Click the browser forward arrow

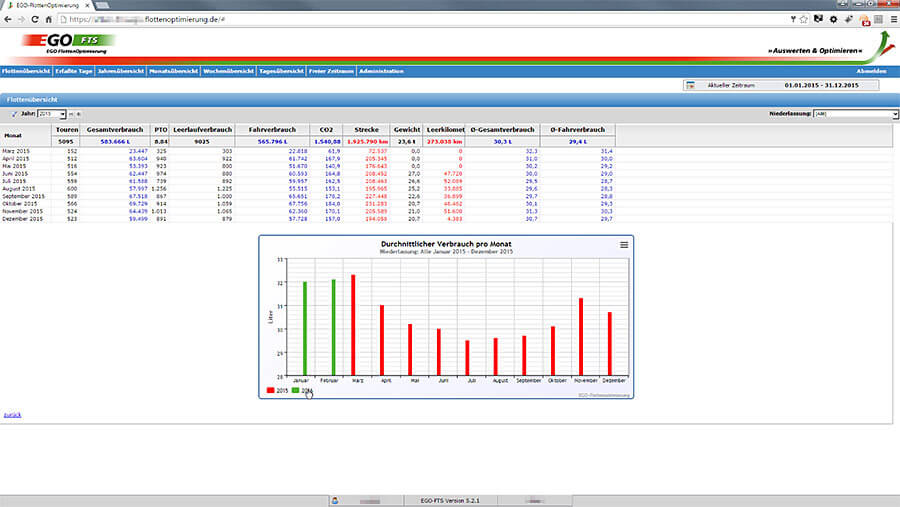21,20
